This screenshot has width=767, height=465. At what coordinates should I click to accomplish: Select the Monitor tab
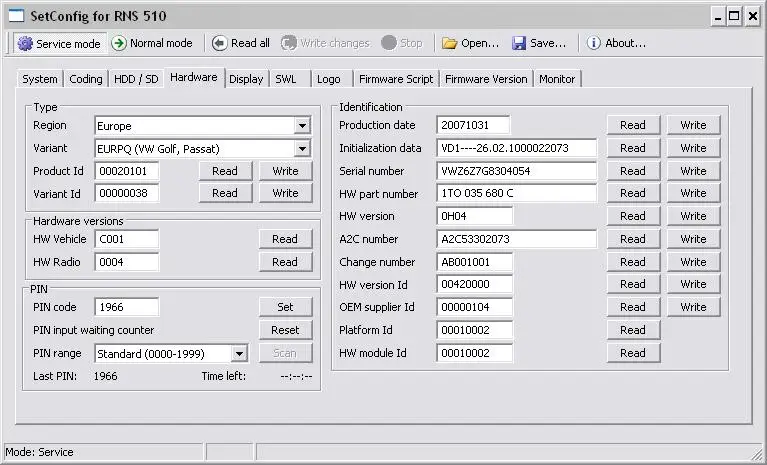coord(557,79)
